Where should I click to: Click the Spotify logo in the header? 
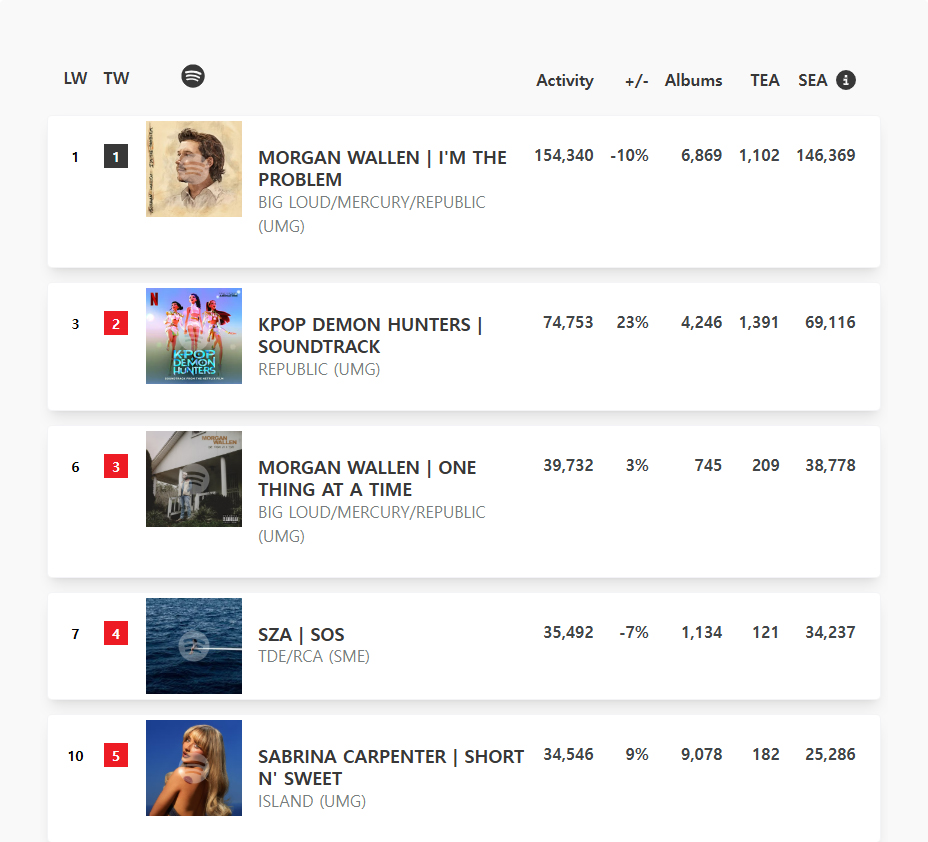point(193,76)
